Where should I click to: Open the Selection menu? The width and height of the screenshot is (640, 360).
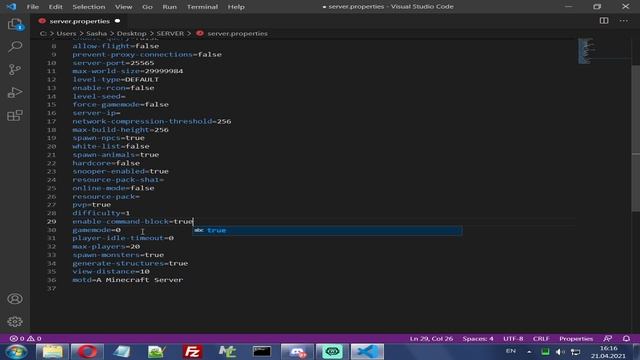pos(89,7)
